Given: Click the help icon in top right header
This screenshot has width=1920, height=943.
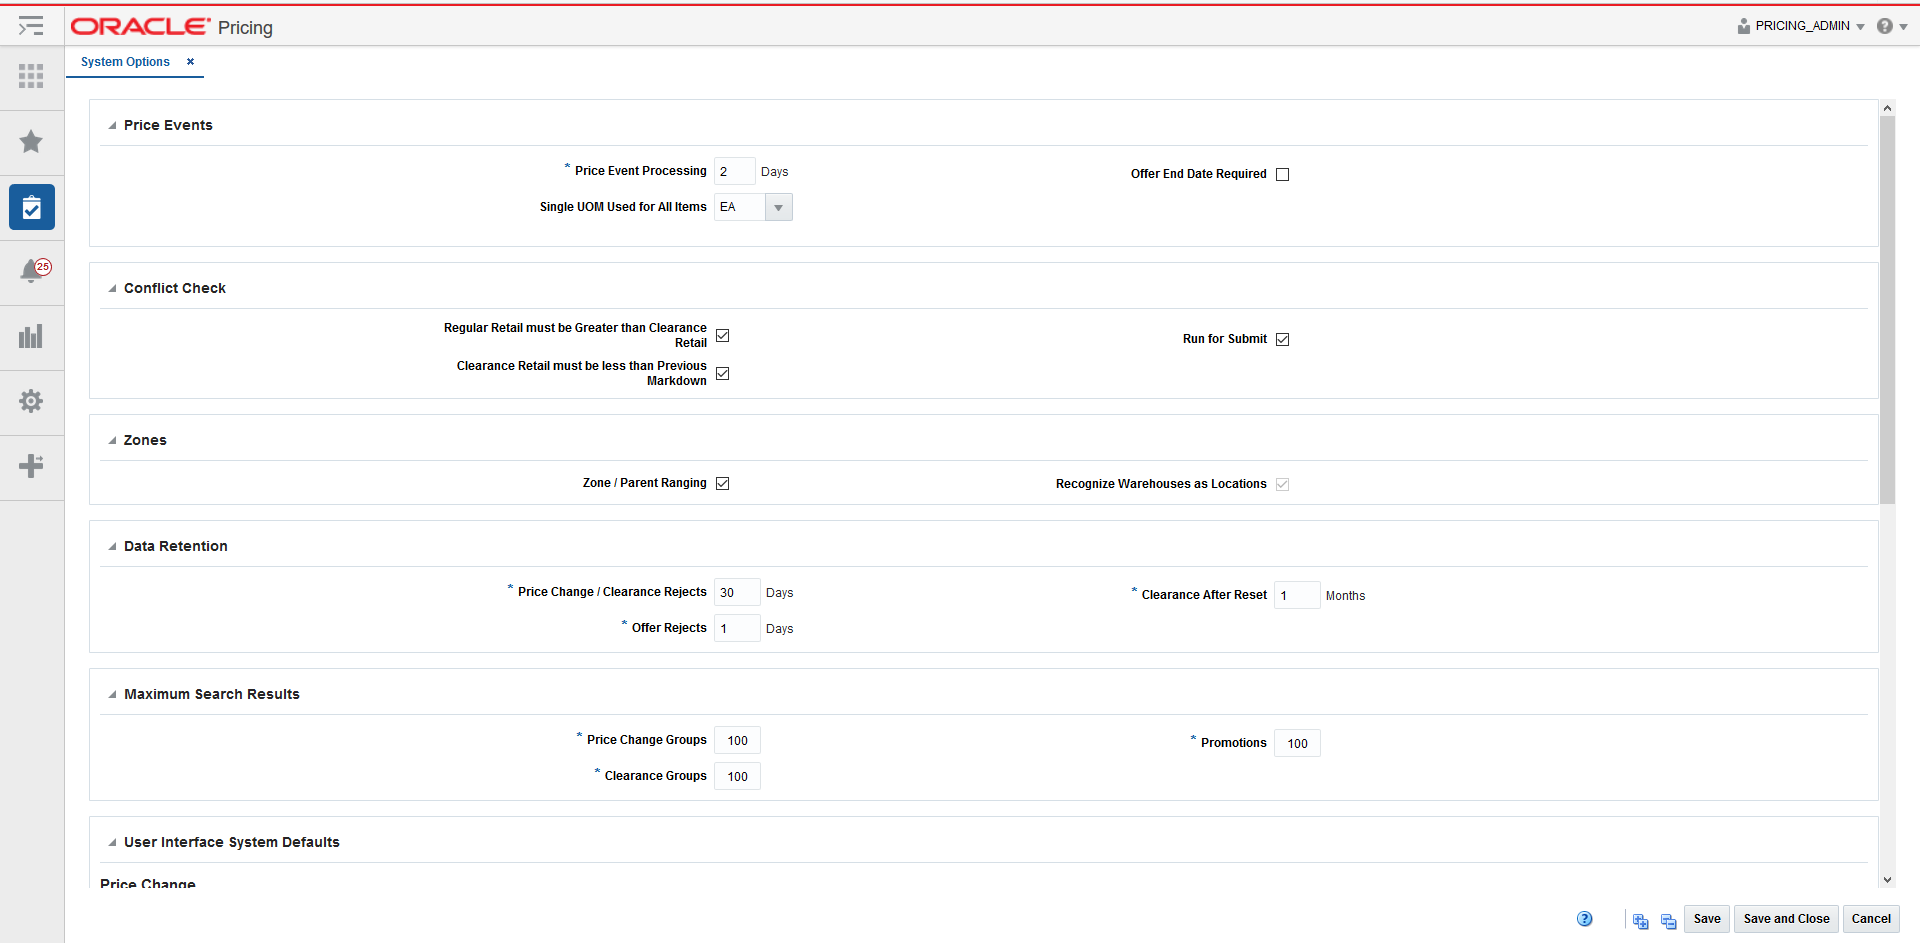Looking at the screenshot, I should click(1885, 26).
